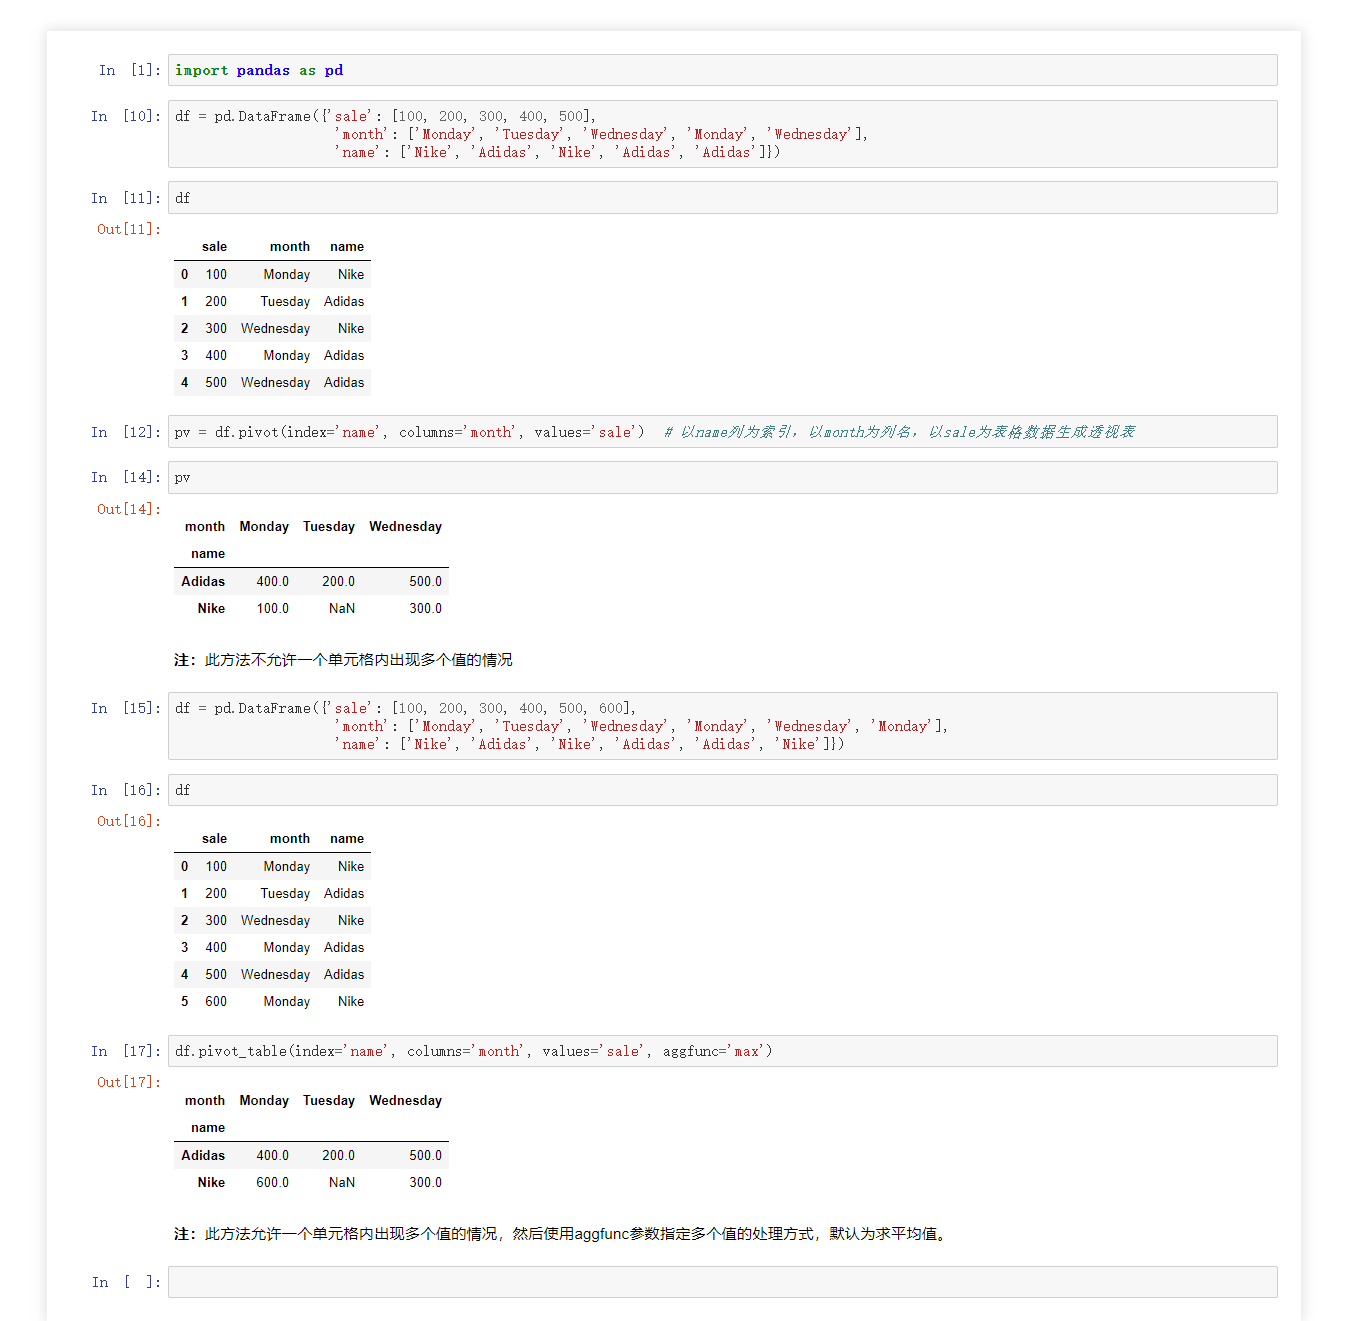Click the In [10] DataFrame definition cell
This screenshot has width=1348, height=1321.
[x=722, y=134]
